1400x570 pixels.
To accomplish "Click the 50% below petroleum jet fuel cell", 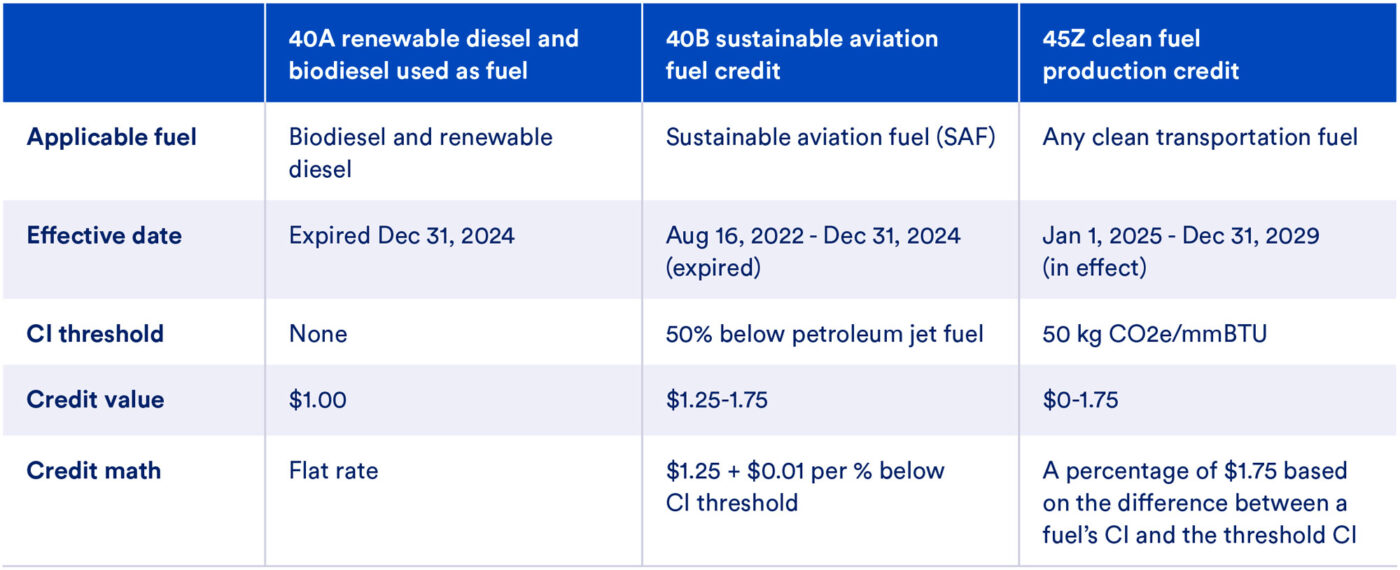I will pyautogui.click(x=824, y=333).
